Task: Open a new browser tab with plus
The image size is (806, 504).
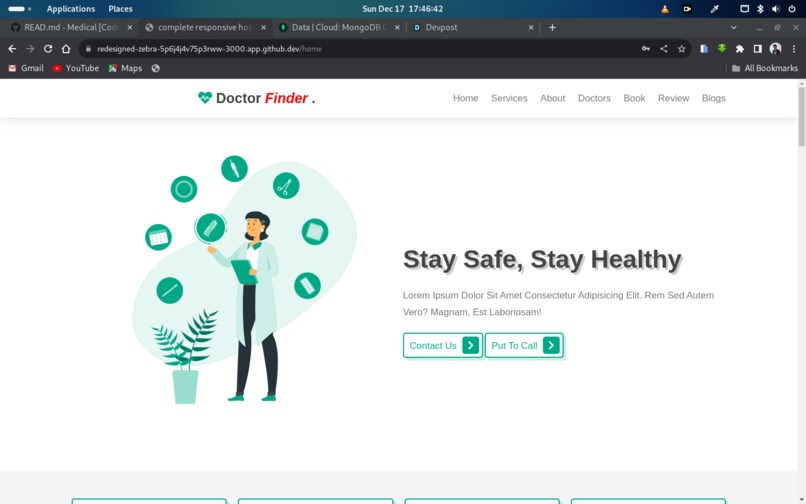Action: pos(552,27)
